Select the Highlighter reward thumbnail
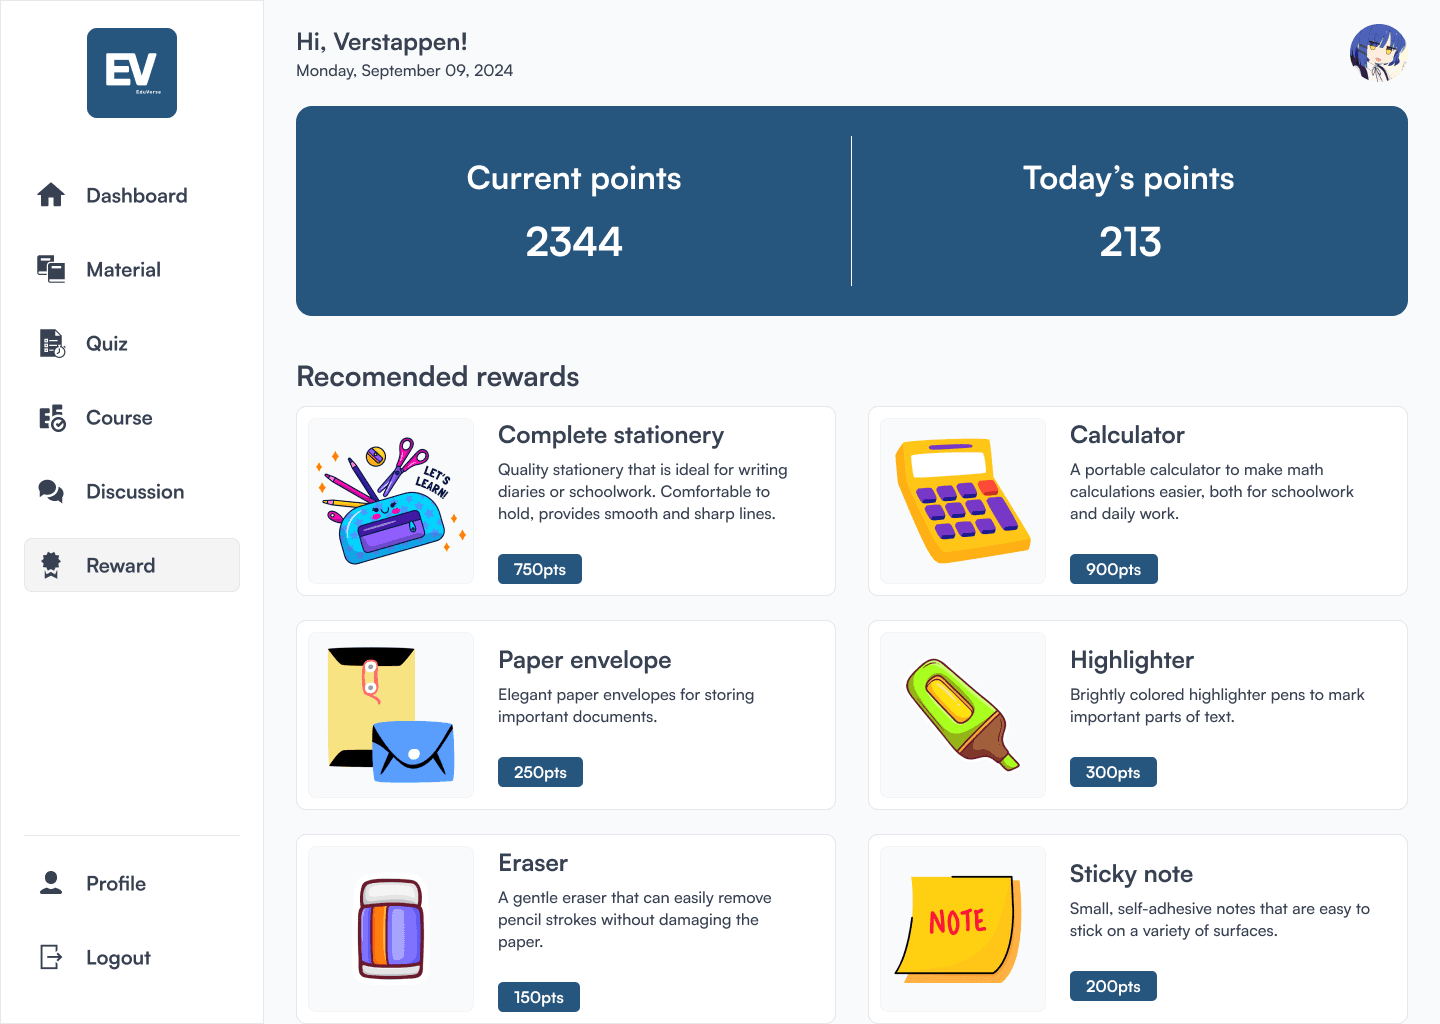The image size is (1440, 1024). point(961,714)
